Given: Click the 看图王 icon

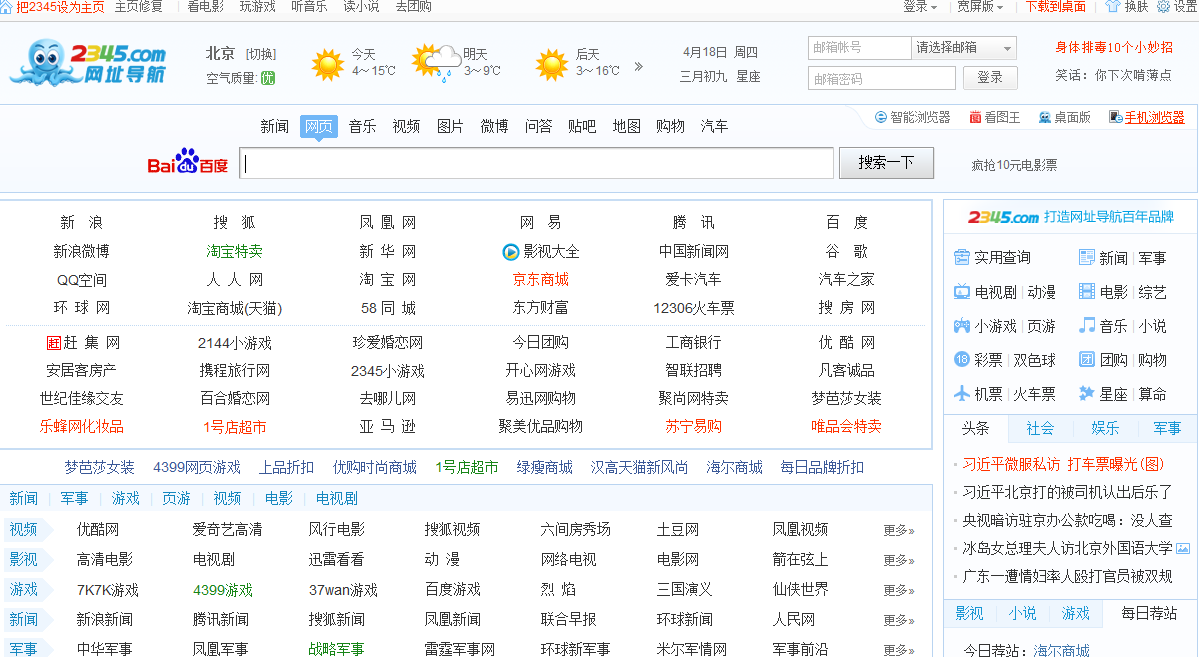Looking at the screenshot, I should (975, 117).
